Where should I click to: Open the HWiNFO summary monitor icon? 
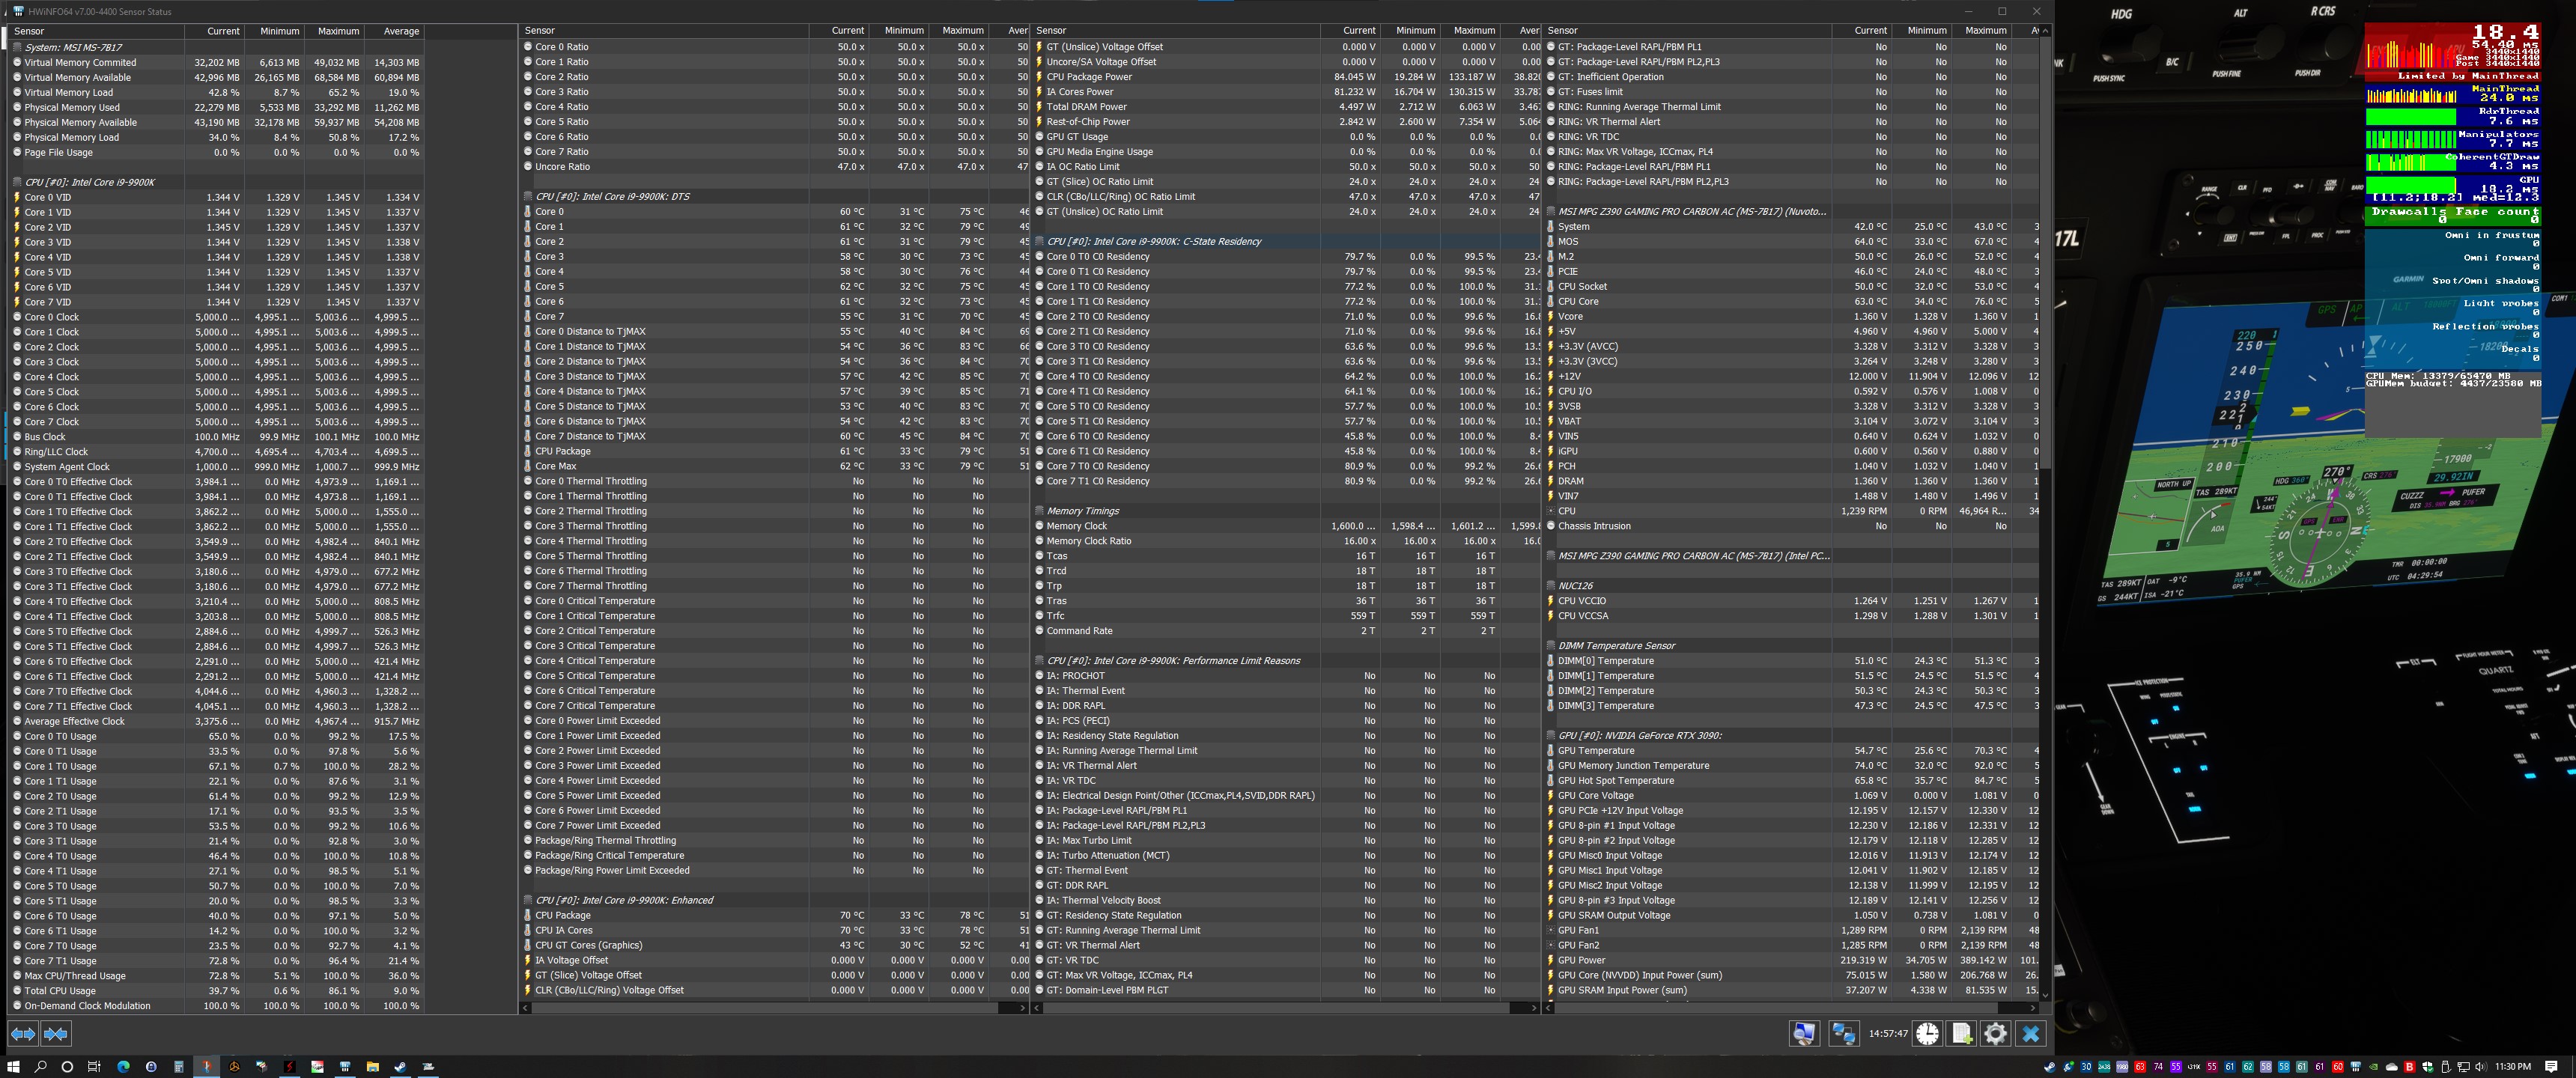1804,1033
